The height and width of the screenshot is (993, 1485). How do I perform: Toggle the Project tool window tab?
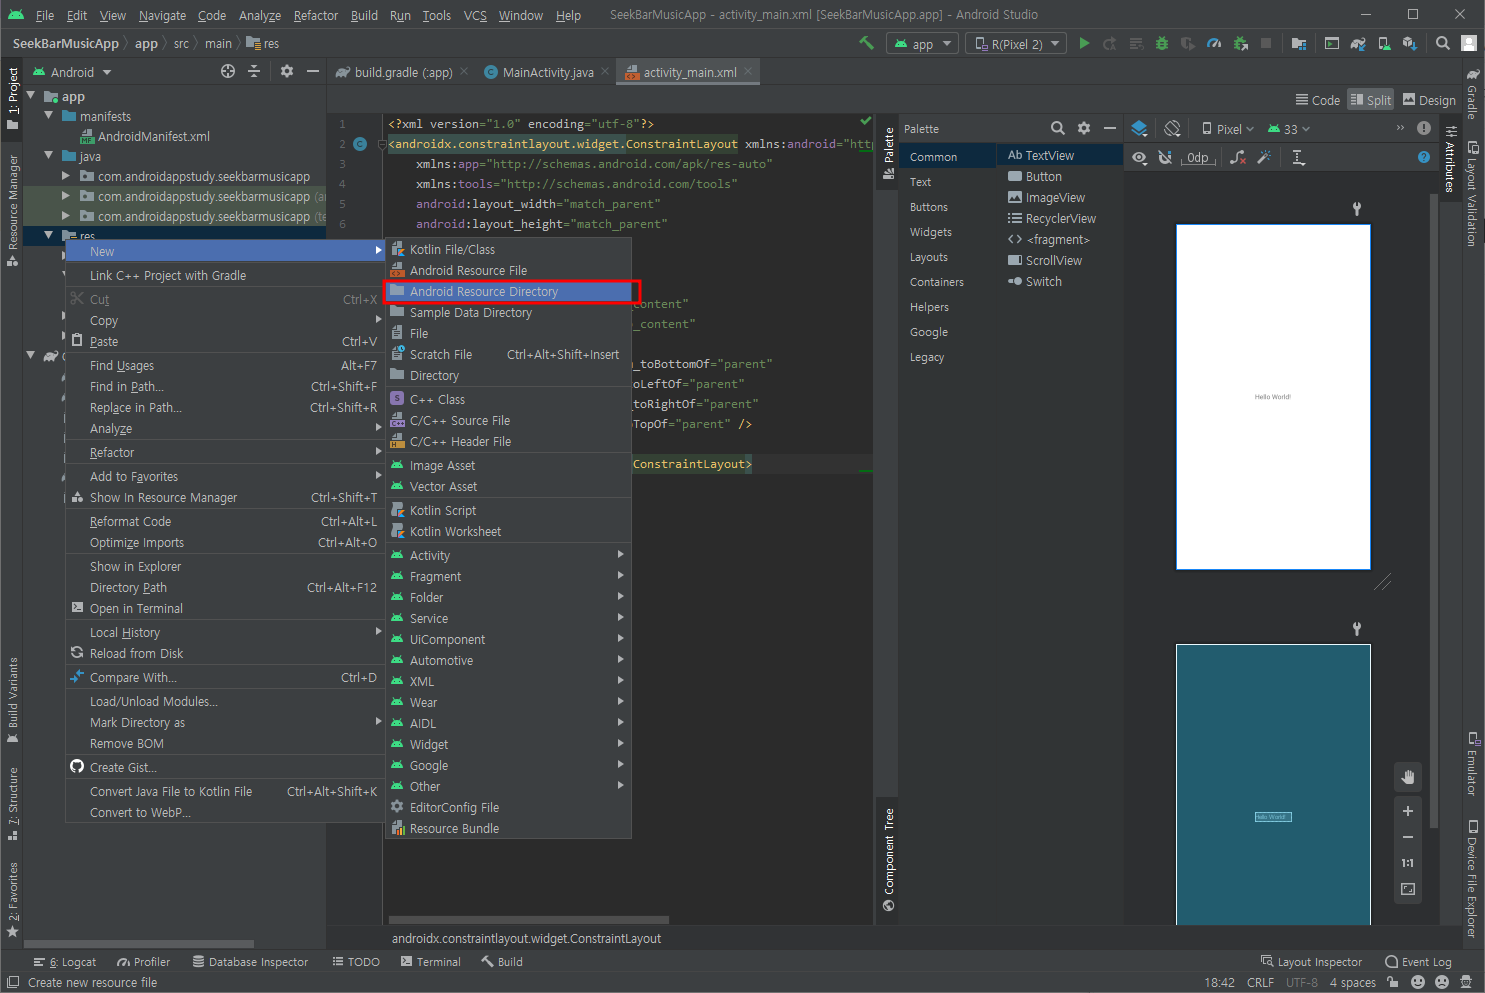13,98
